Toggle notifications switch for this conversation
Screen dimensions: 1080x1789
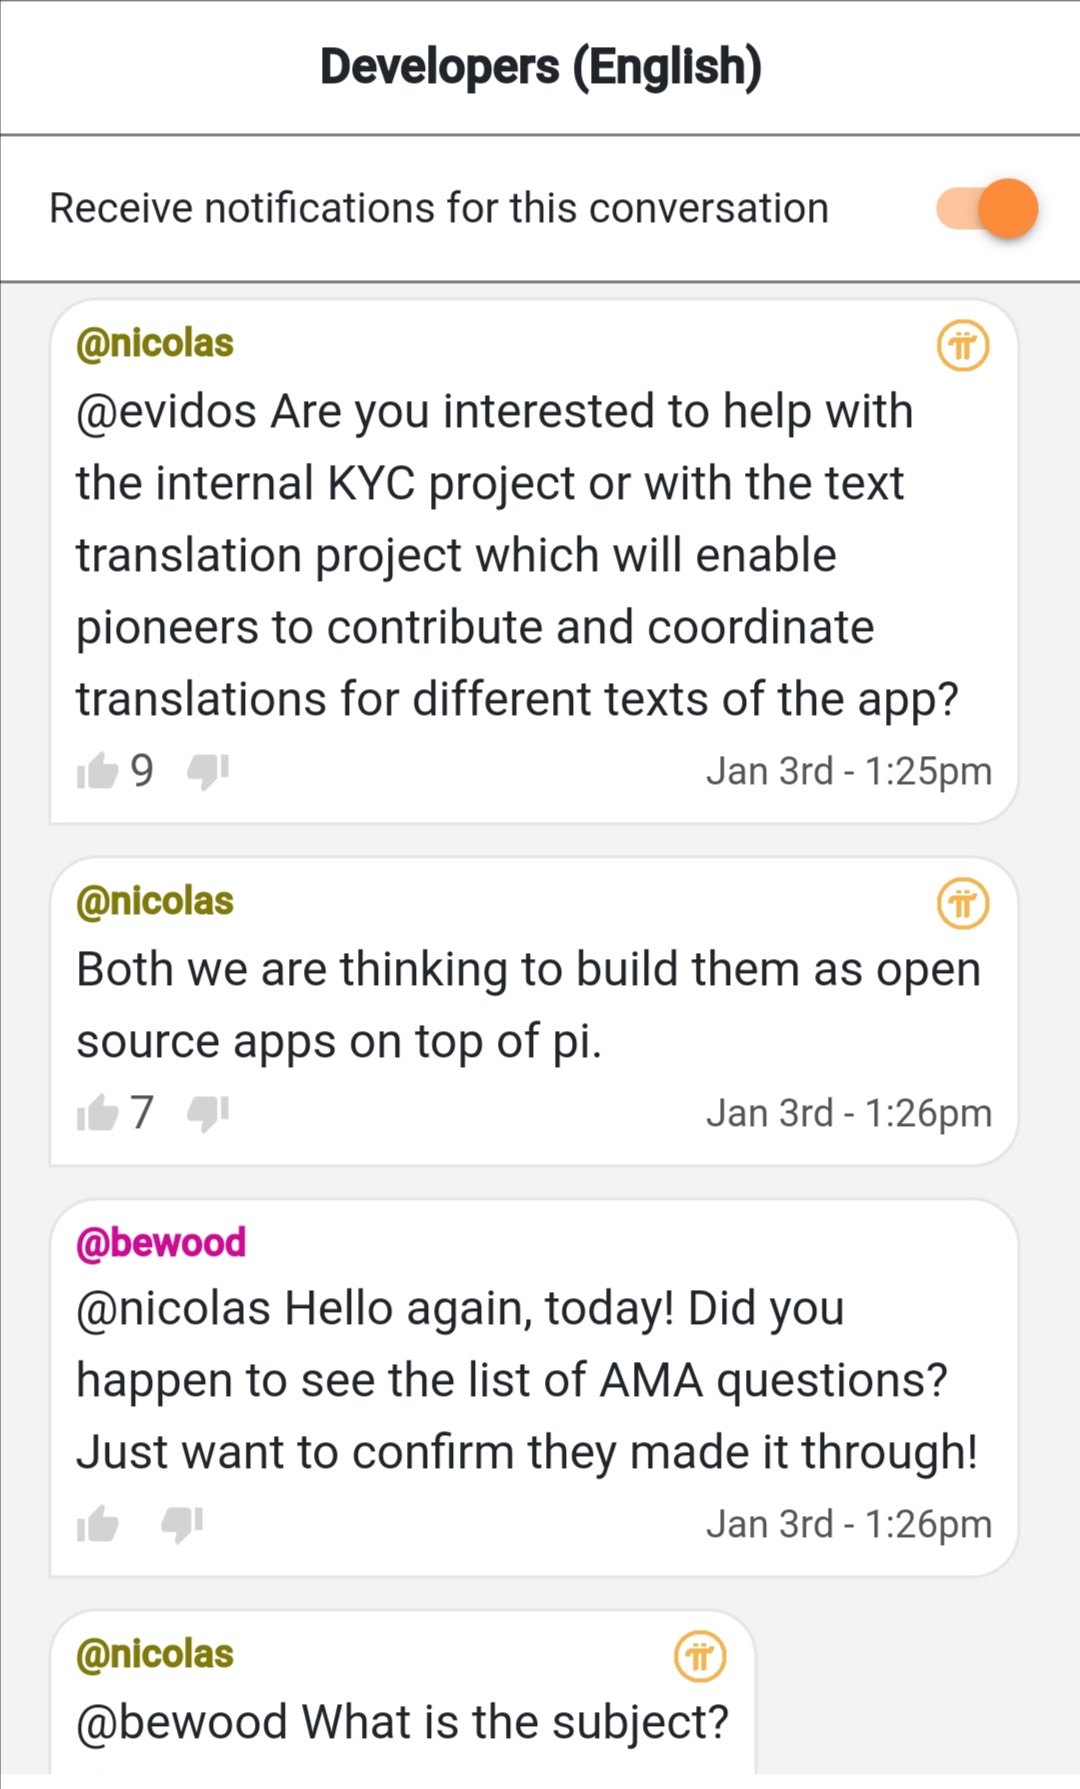pos(987,208)
